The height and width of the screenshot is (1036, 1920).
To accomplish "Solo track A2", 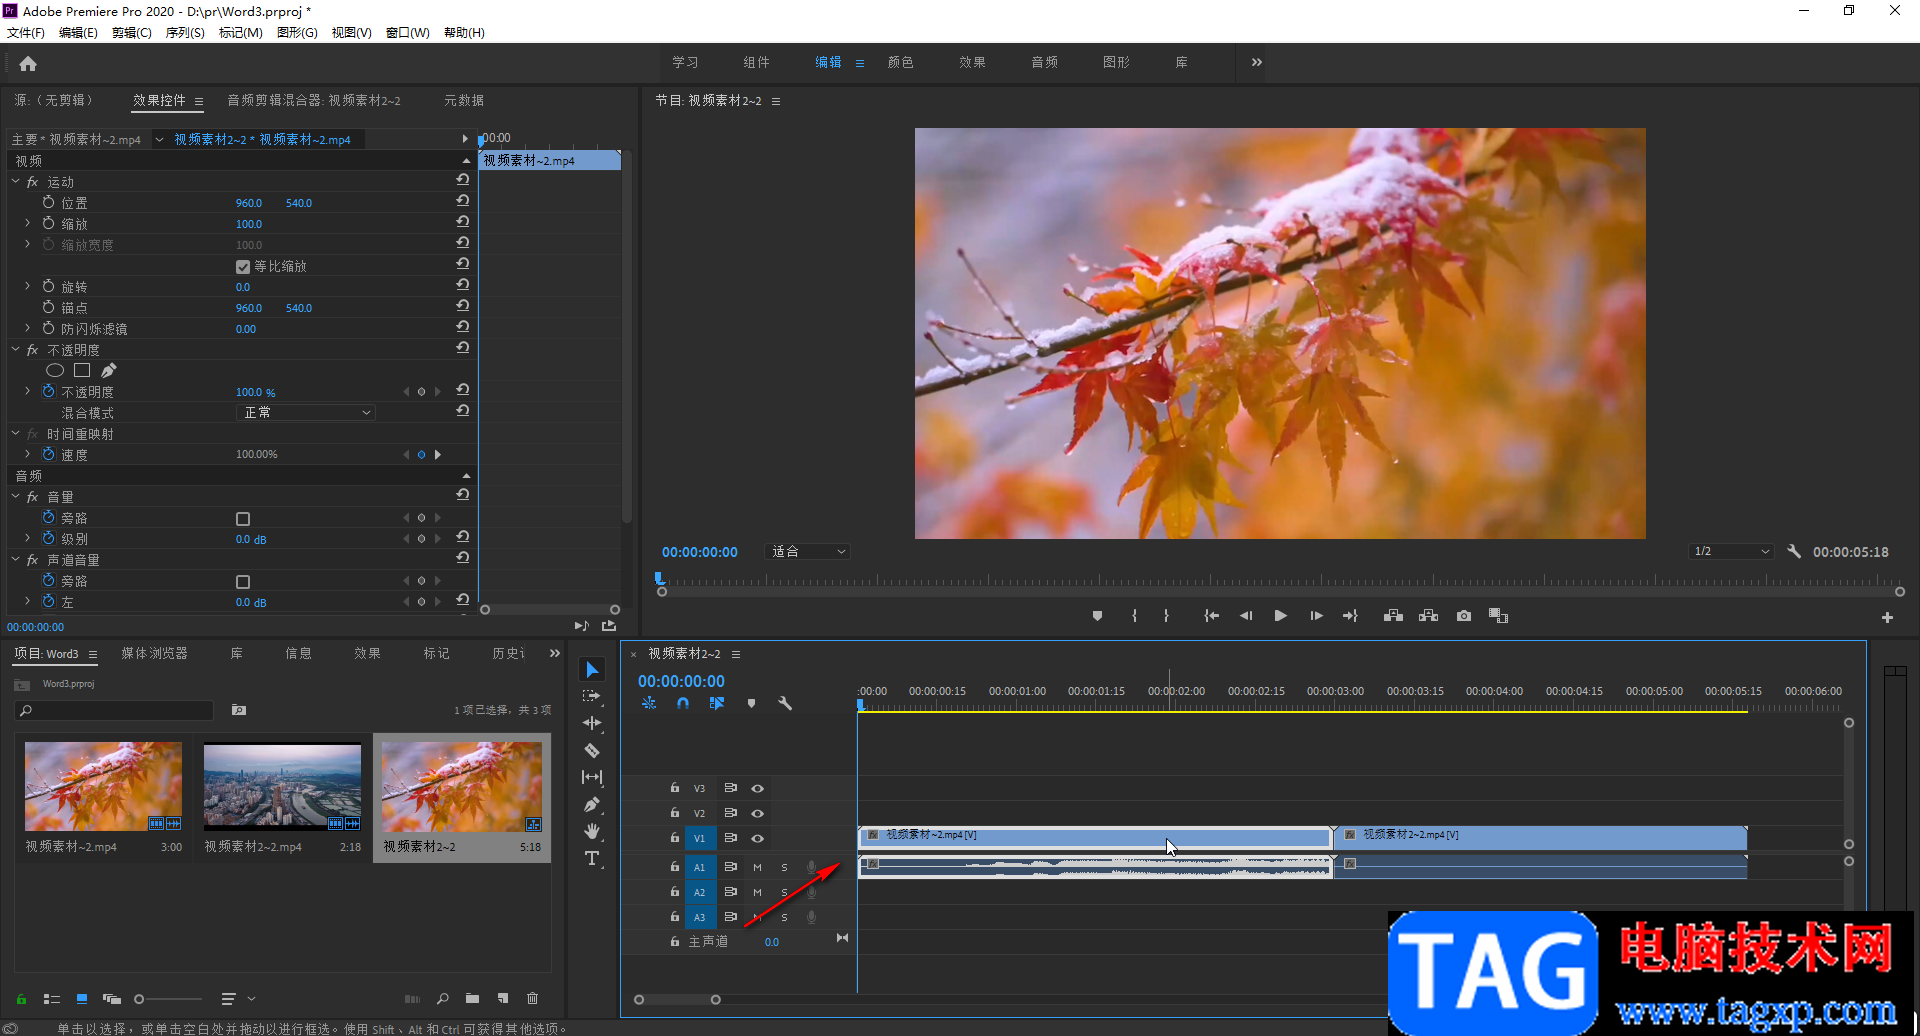I will [x=784, y=892].
